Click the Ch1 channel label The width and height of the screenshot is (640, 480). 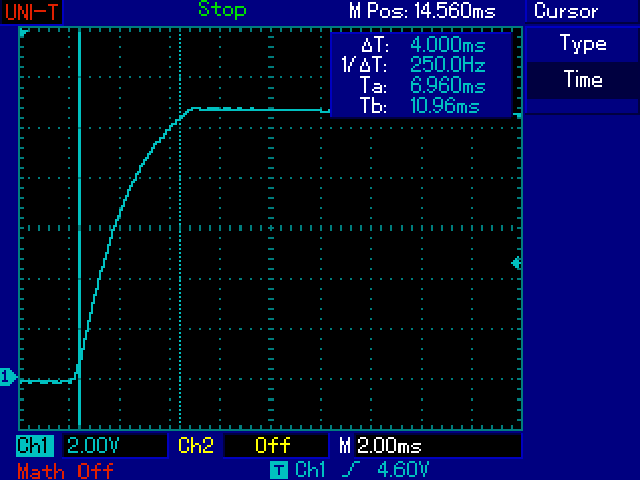pyautogui.click(x=35, y=445)
